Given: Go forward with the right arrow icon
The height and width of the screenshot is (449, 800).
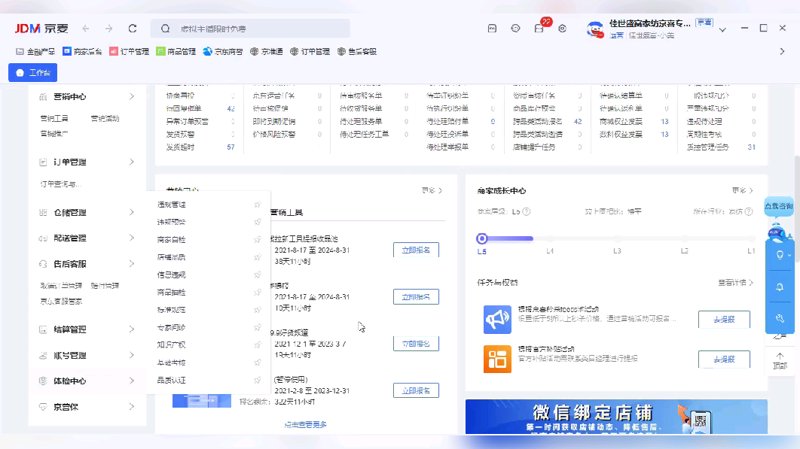Looking at the screenshot, I should 109,29.
